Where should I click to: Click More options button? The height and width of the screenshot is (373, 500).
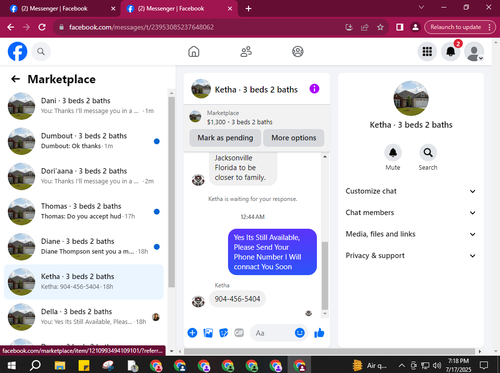(294, 138)
